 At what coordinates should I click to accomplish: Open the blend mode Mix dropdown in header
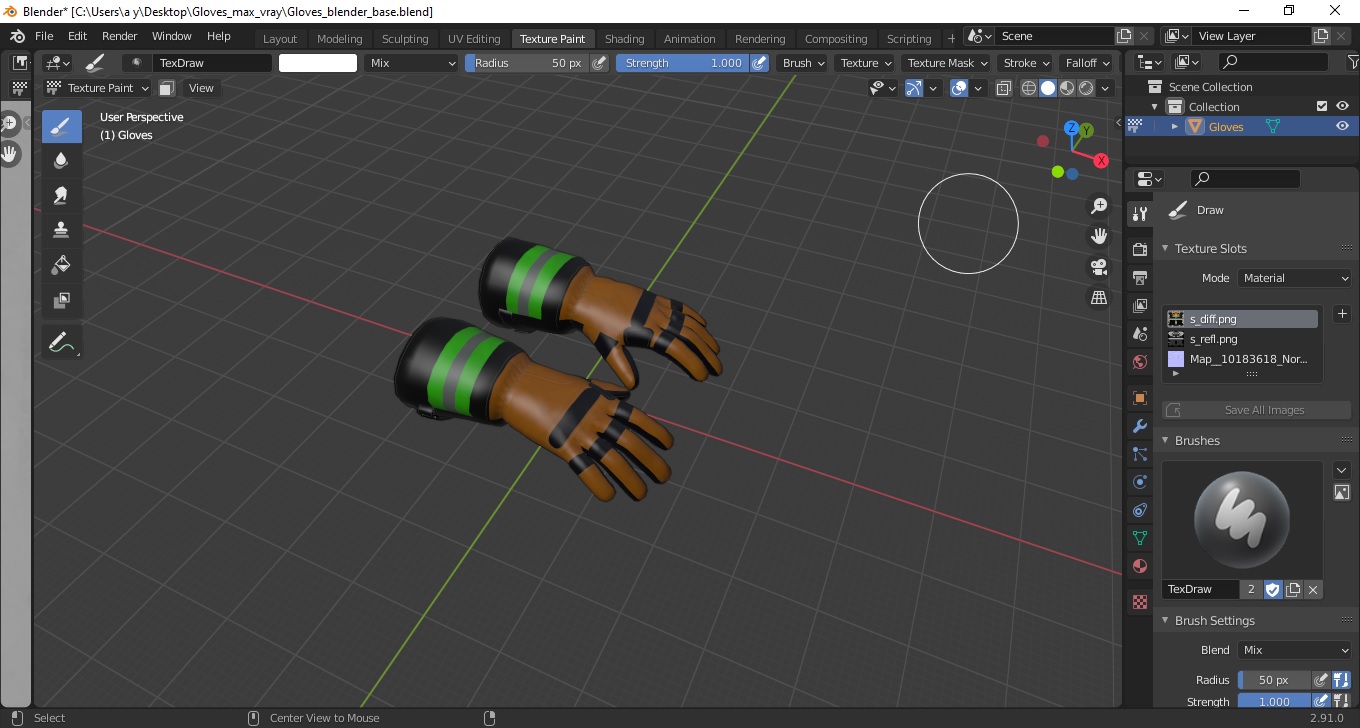[410, 63]
